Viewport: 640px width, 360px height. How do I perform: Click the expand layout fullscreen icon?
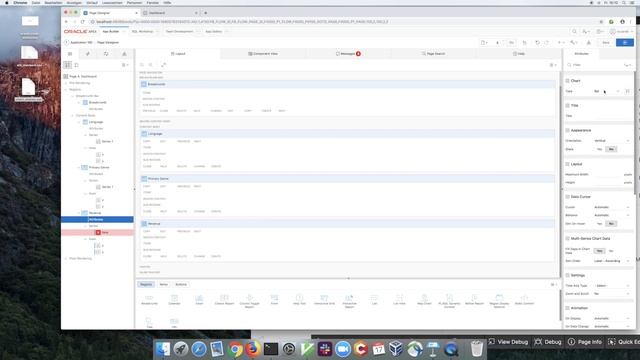click(x=164, y=65)
